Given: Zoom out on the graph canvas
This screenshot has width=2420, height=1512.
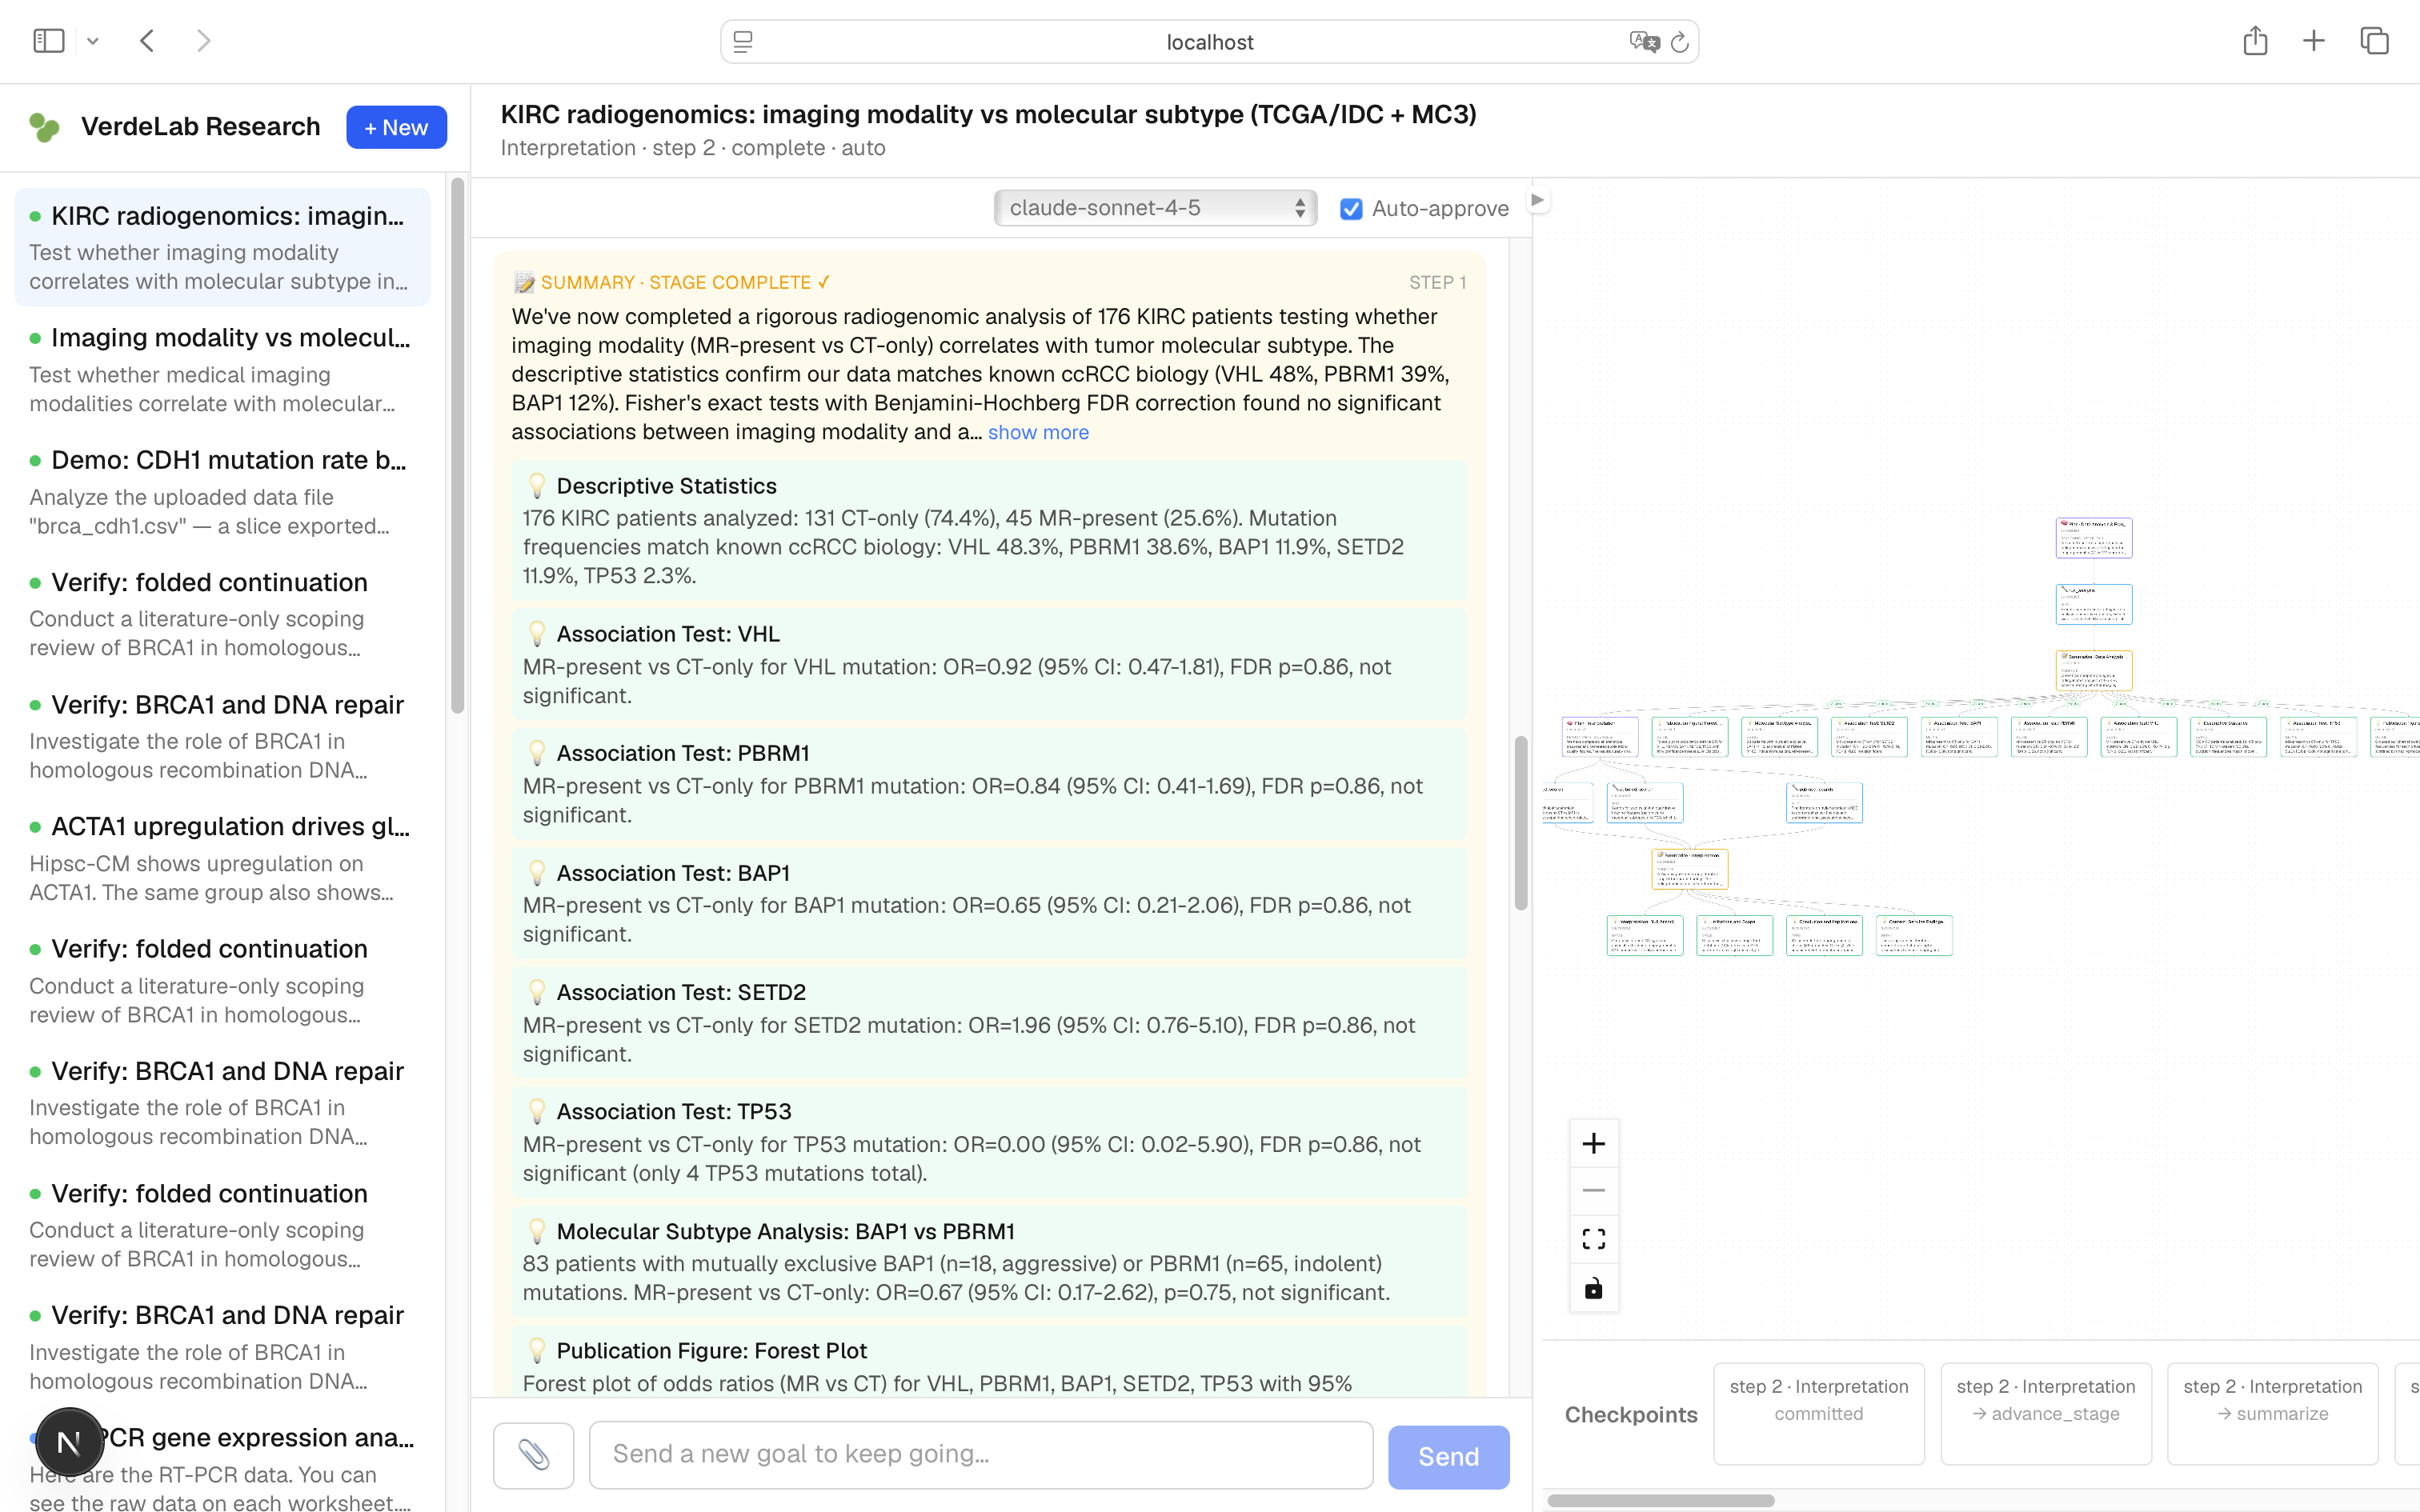Looking at the screenshot, I should 1594,1191.
